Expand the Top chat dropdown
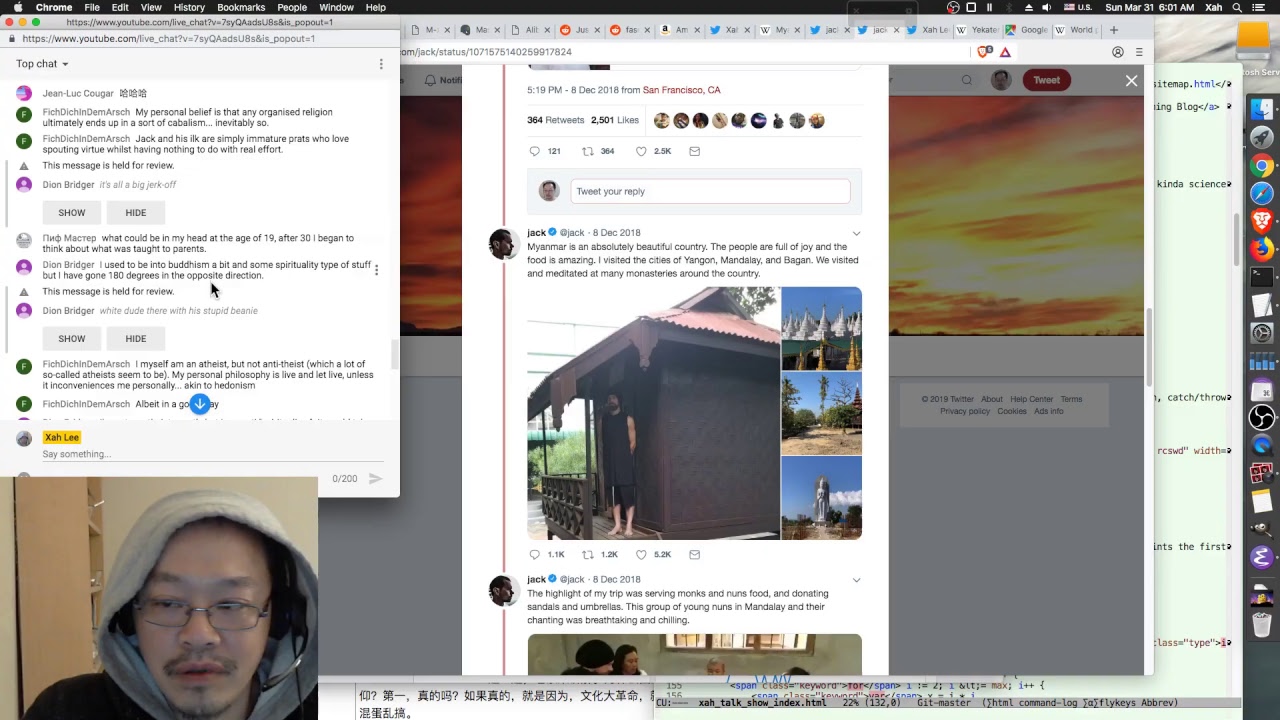Viewport: 1280px width, 720px height. (42, 64)
